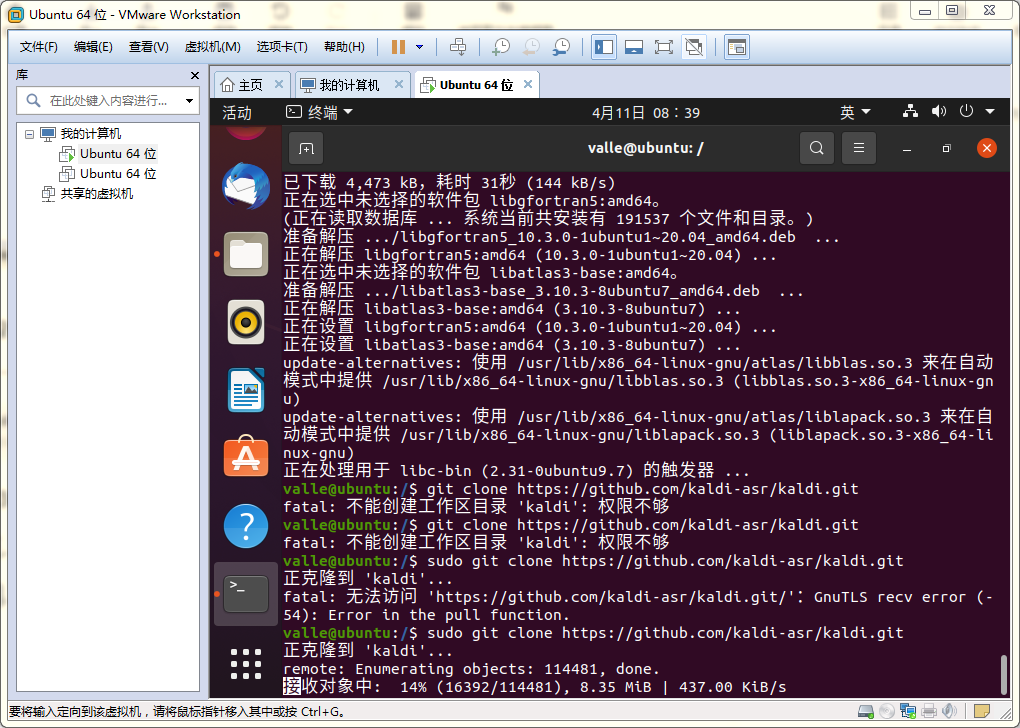Click the sound card status bar icon

click(949, 712)
